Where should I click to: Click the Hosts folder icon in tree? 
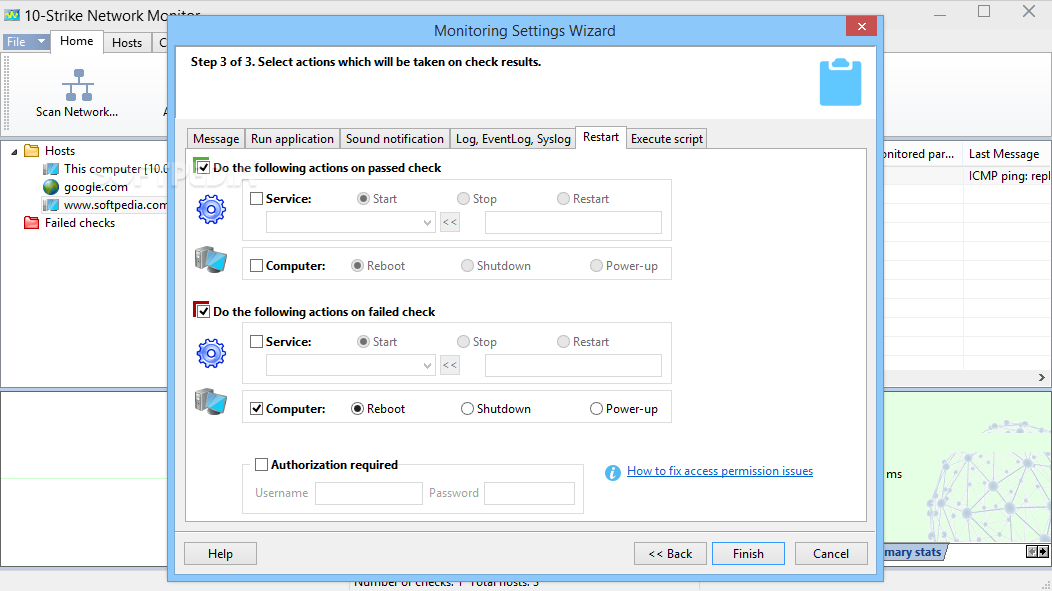coord(32,150)
